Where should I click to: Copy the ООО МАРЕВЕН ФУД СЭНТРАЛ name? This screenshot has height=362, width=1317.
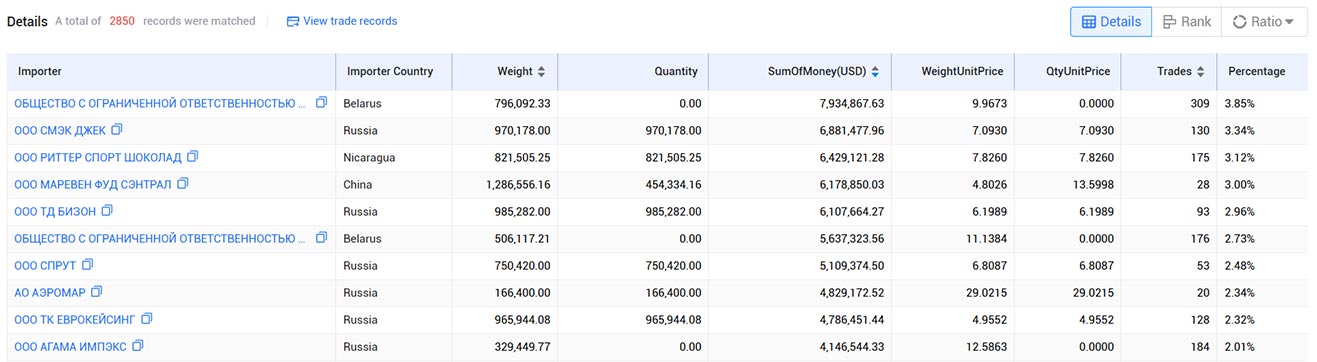pyautogui.click(x=183, y=184)
